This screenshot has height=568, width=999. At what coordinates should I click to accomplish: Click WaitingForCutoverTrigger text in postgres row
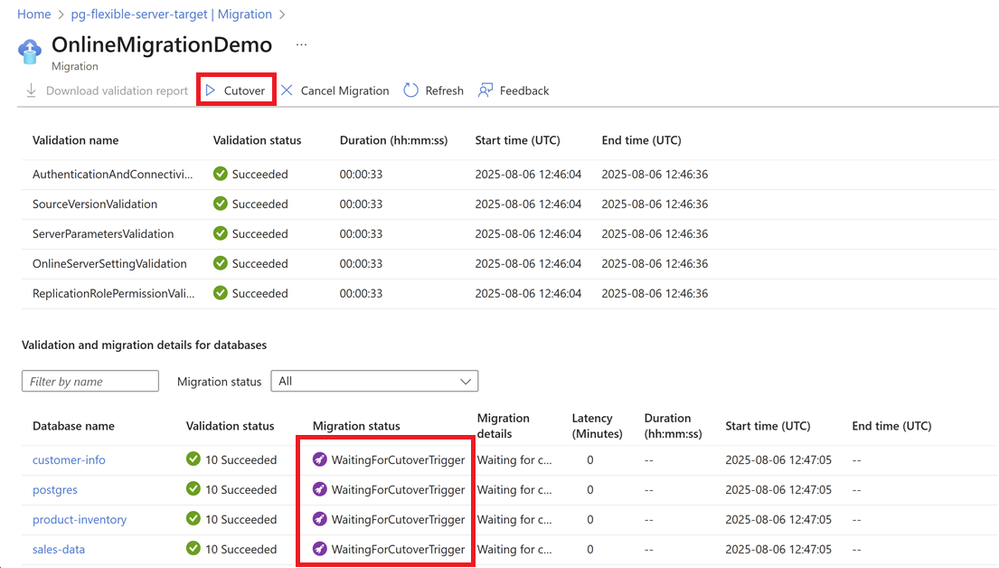pyautogui.click(x=398, y=490)
